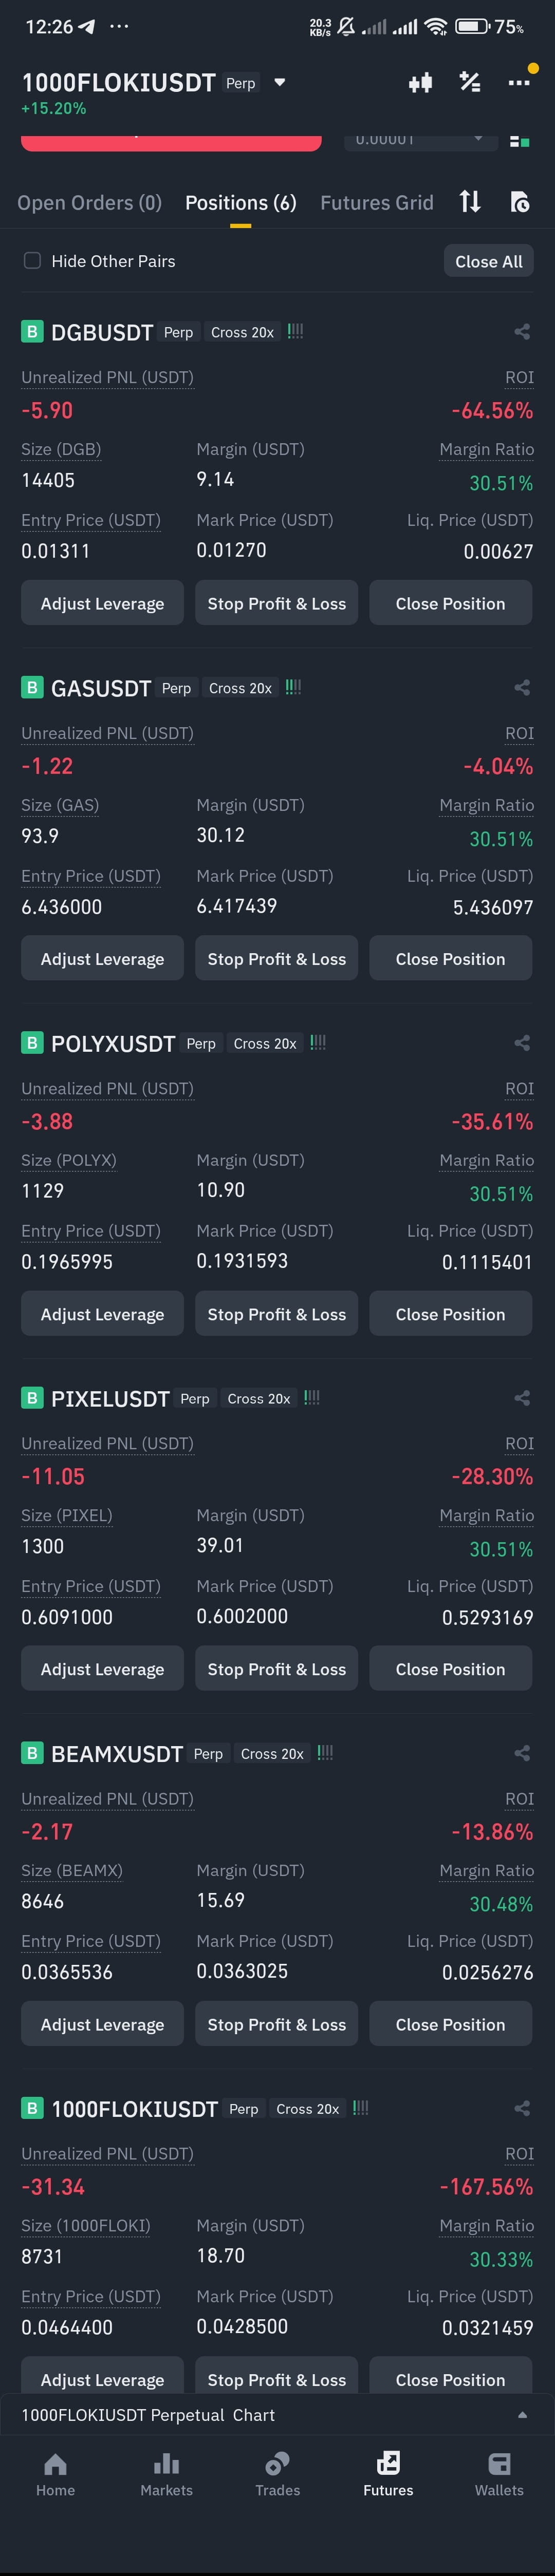Screen dimensions: 555x2576
Task: Share the 1000FLOKIUSDT position
Action: pyautogui.click(x=522, y=2108)
